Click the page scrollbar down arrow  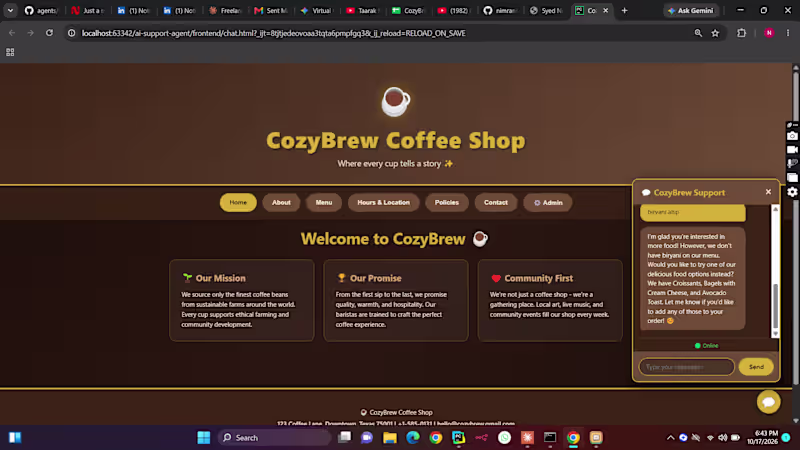point(795,421)
